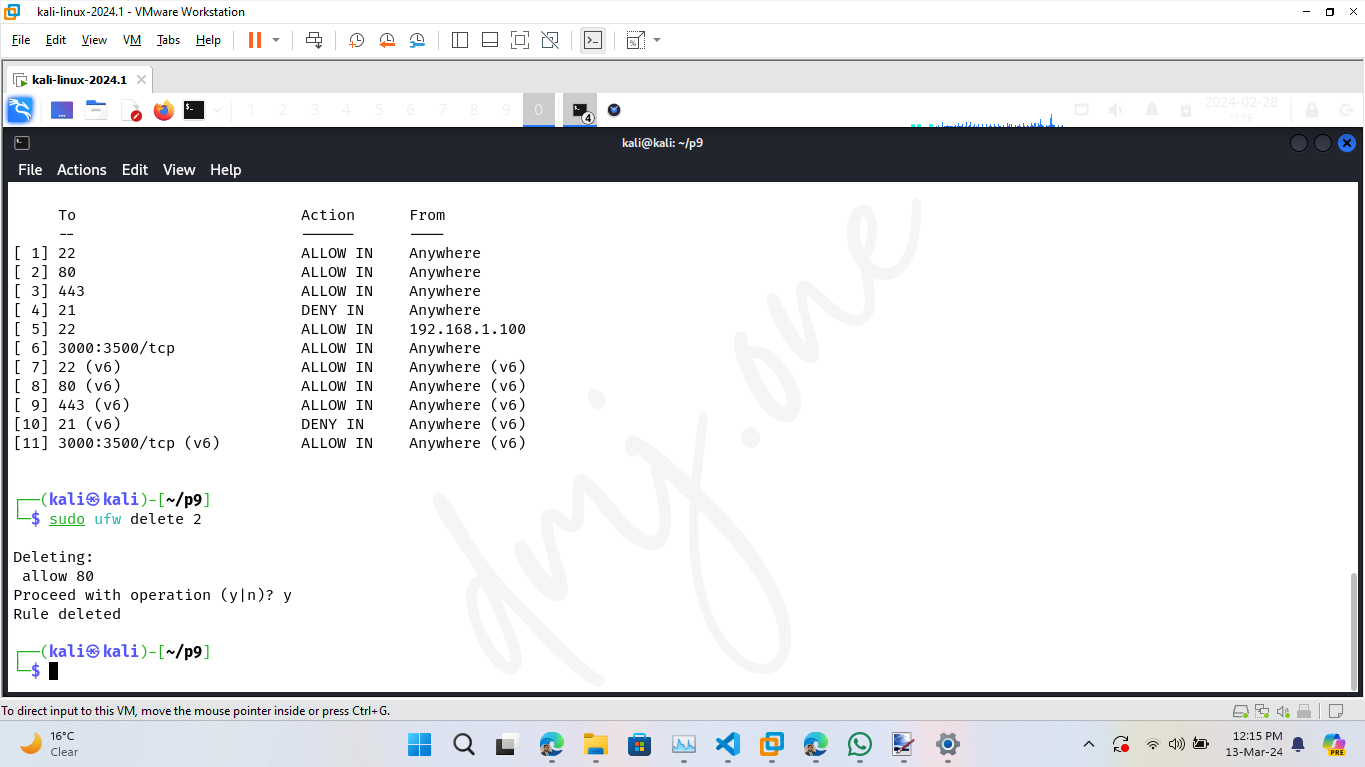Image resolution: width=1365 pixels, height=767 pixels.
Task: Open Copilot preview from the taskbar
Action: [x=1333, y=744]
